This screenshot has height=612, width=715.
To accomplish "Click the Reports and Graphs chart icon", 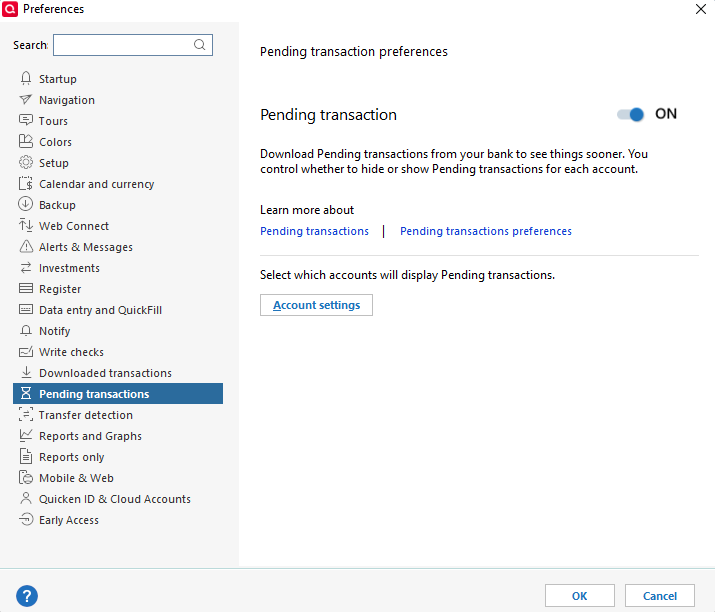I will pos(26,435).
